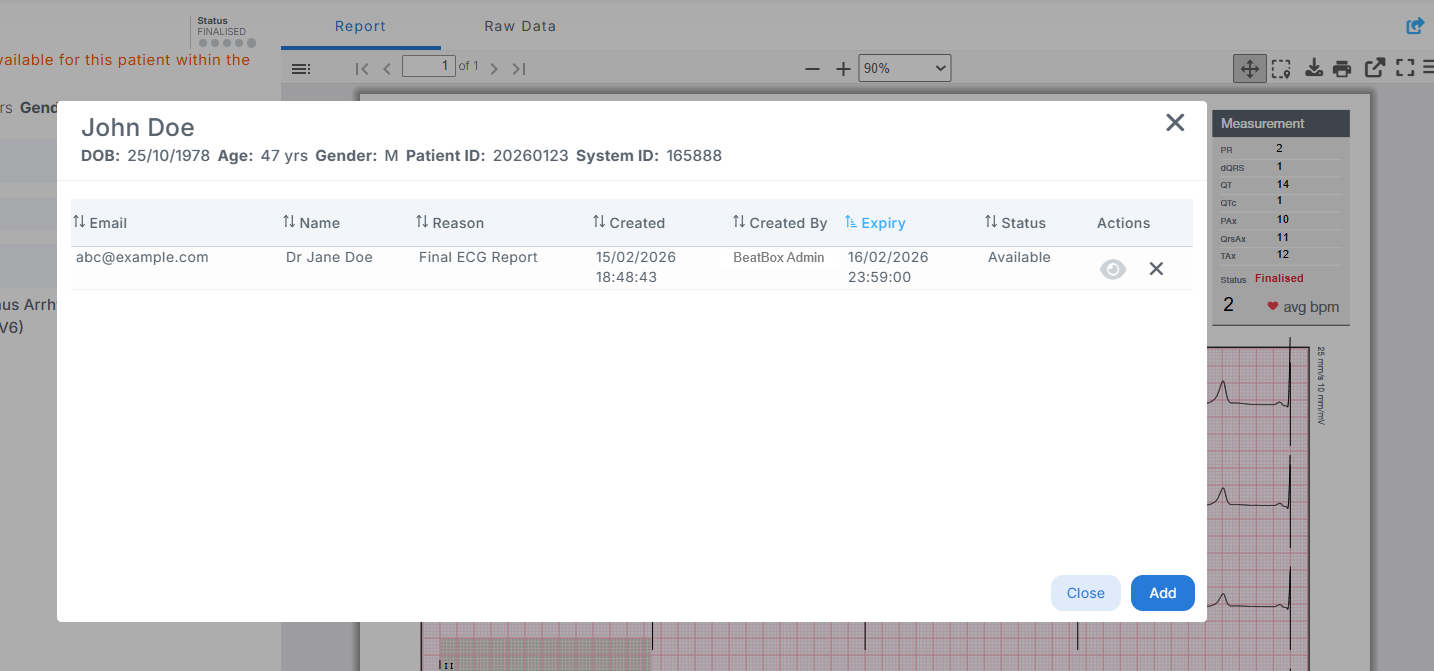1434x671 pixels.
Task: Sort the table by Email column
Action: [x=81, y=222]
